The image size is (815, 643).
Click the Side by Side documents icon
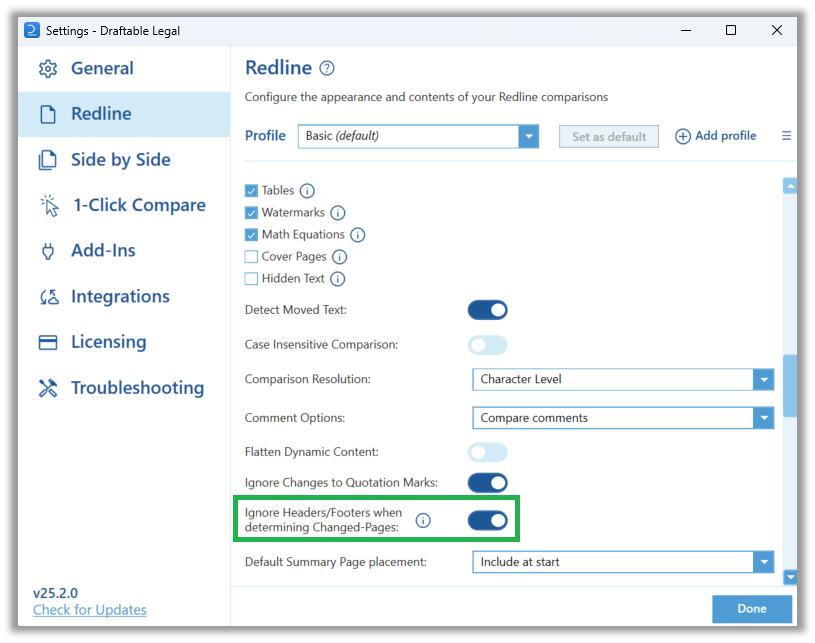[x=48, y=160]
